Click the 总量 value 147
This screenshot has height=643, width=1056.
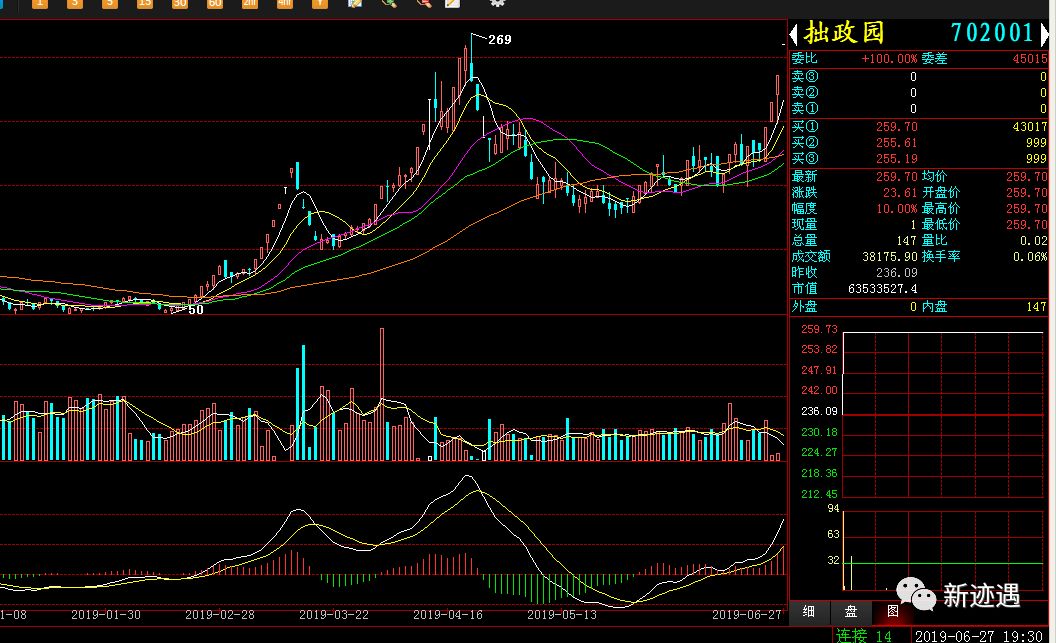(x=906, y=241)
